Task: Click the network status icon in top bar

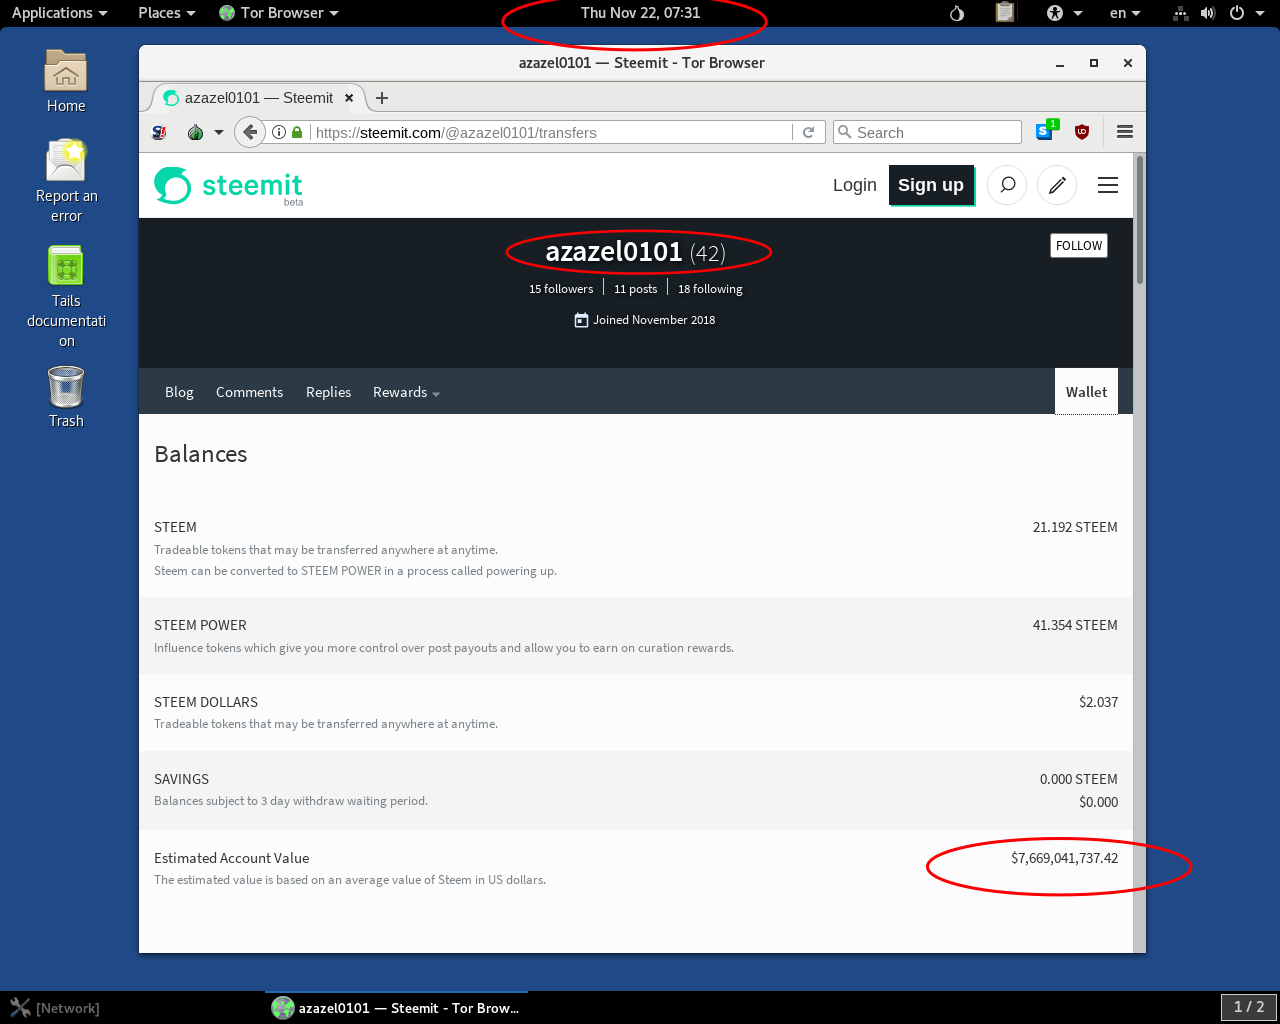Action: [x=1181, y=13]
